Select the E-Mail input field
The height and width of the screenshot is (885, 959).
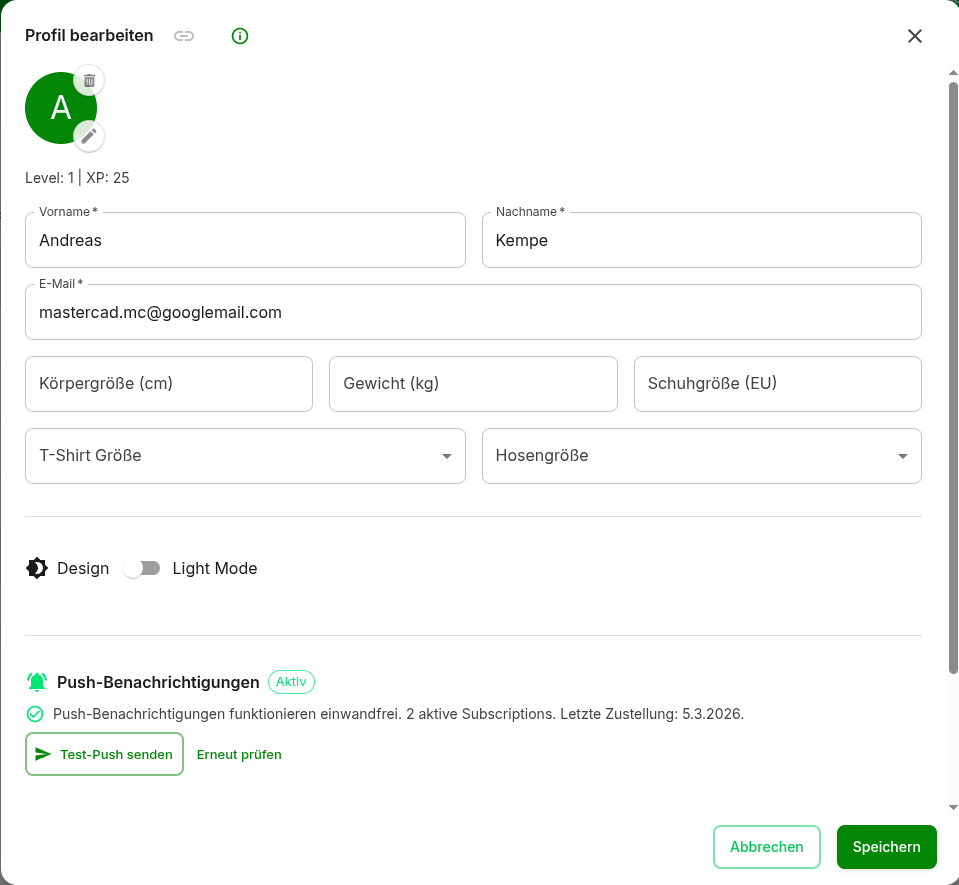coord(473,312)
